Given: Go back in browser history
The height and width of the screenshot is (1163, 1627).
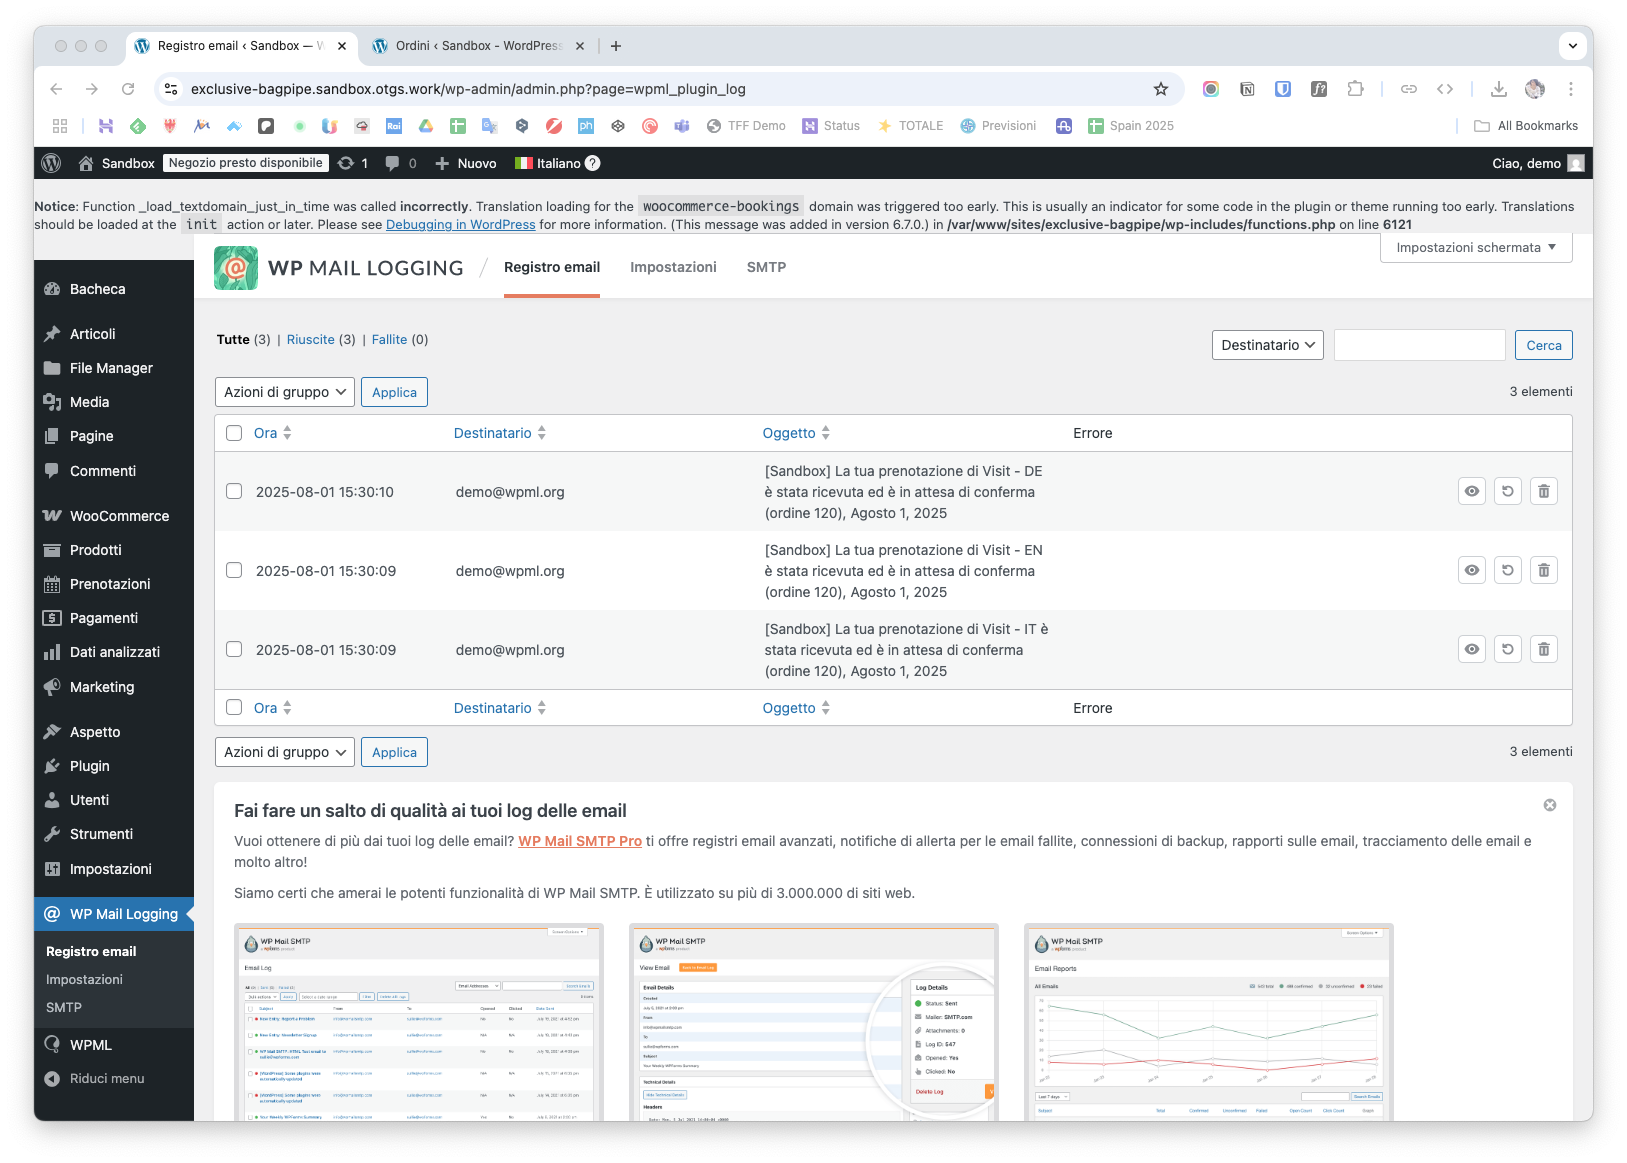Looking at the screenshot, I should (56, 89).
